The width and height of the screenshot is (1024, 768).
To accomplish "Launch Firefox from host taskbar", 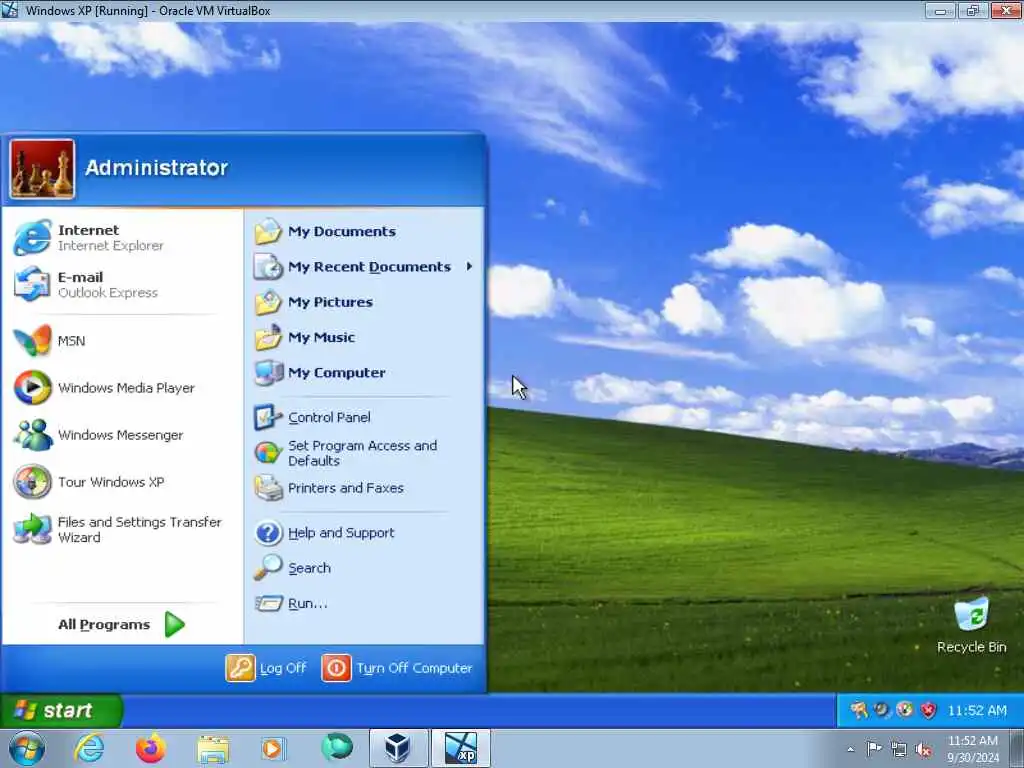I will (x=150, y=748).
